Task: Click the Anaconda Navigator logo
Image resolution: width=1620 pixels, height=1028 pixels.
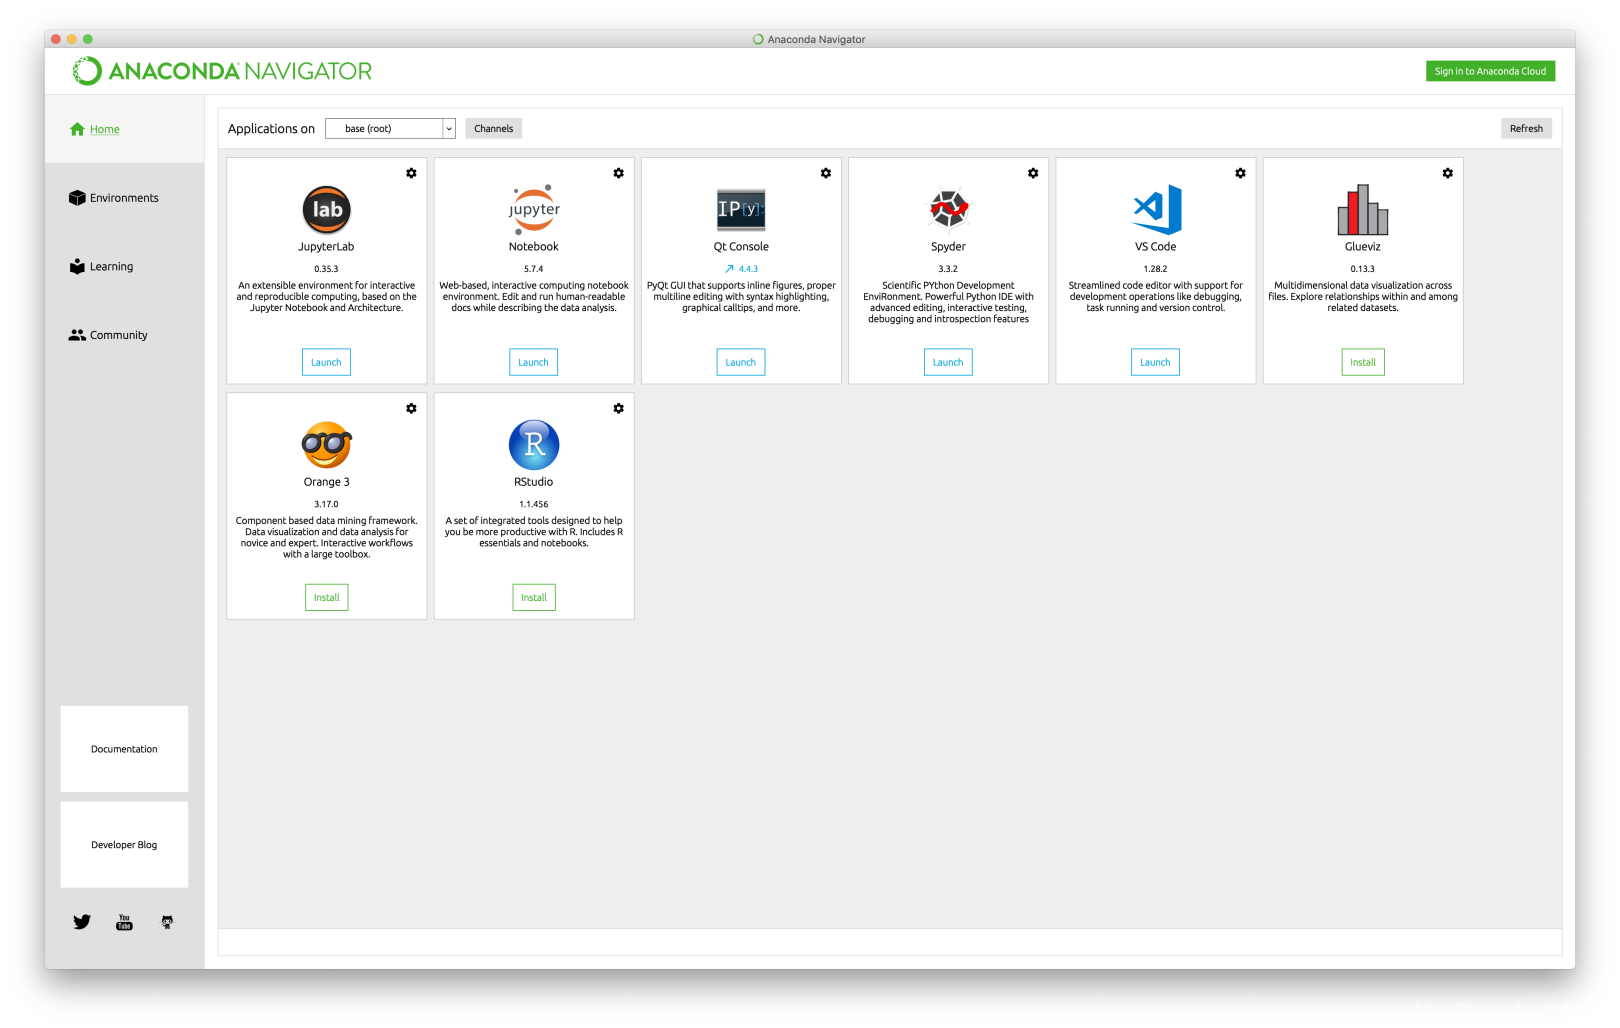Action: [222, 71]
